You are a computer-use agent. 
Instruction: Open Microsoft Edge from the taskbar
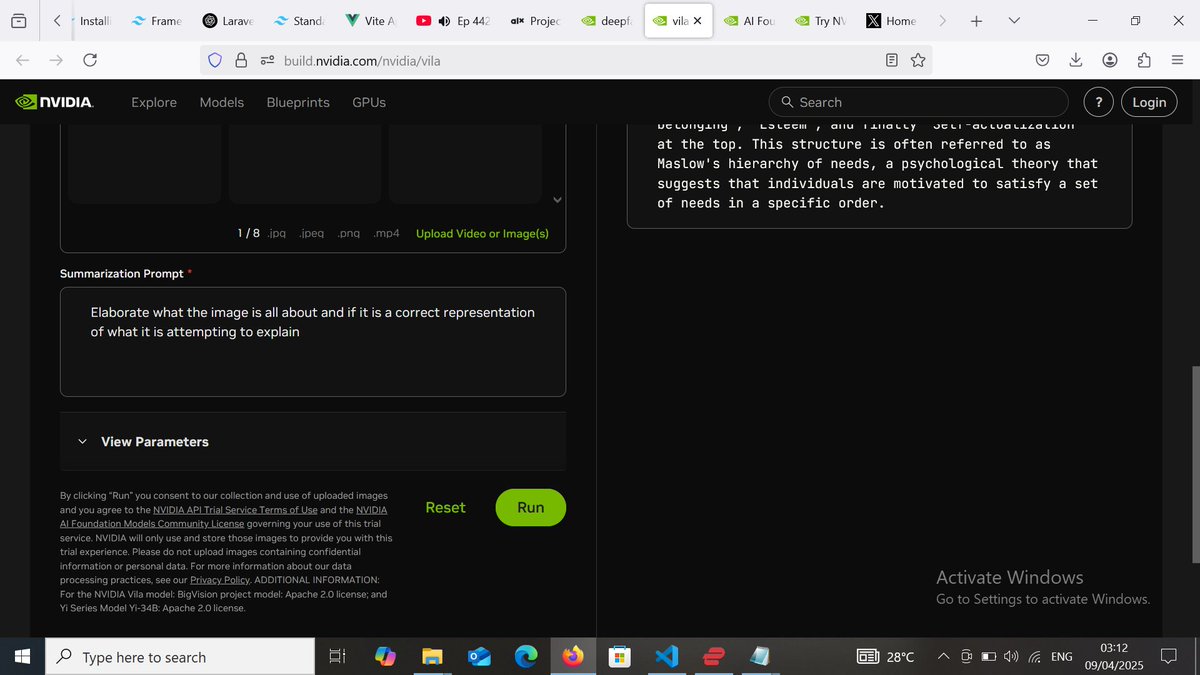tap(526, 657)
